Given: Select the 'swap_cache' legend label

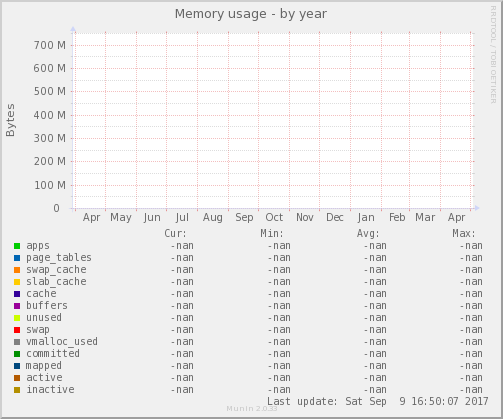Looking at the screenshot, I should [56, 270].
